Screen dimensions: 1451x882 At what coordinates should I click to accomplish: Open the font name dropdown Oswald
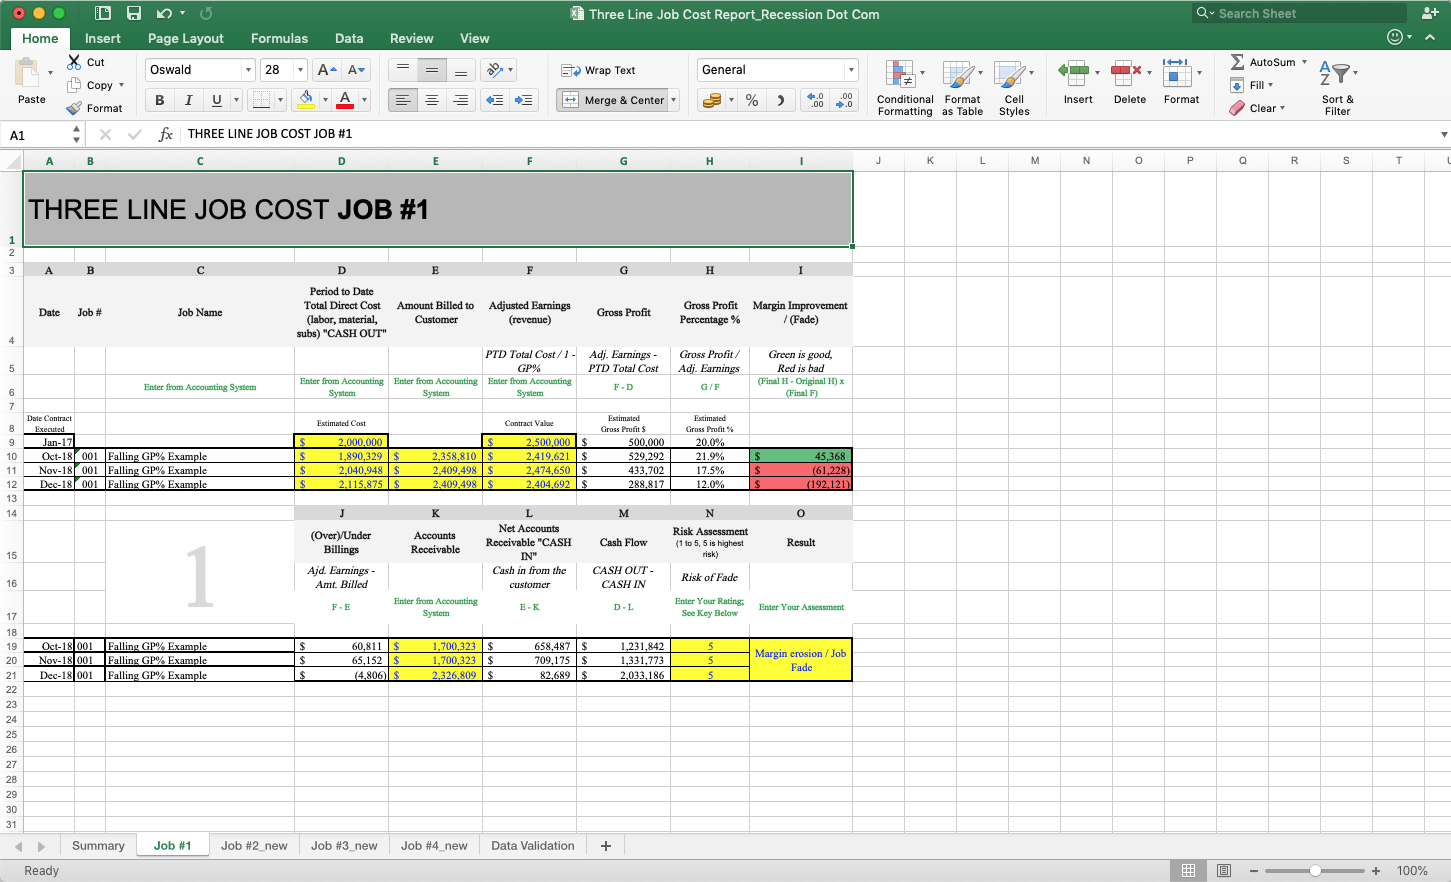point(248,70)
